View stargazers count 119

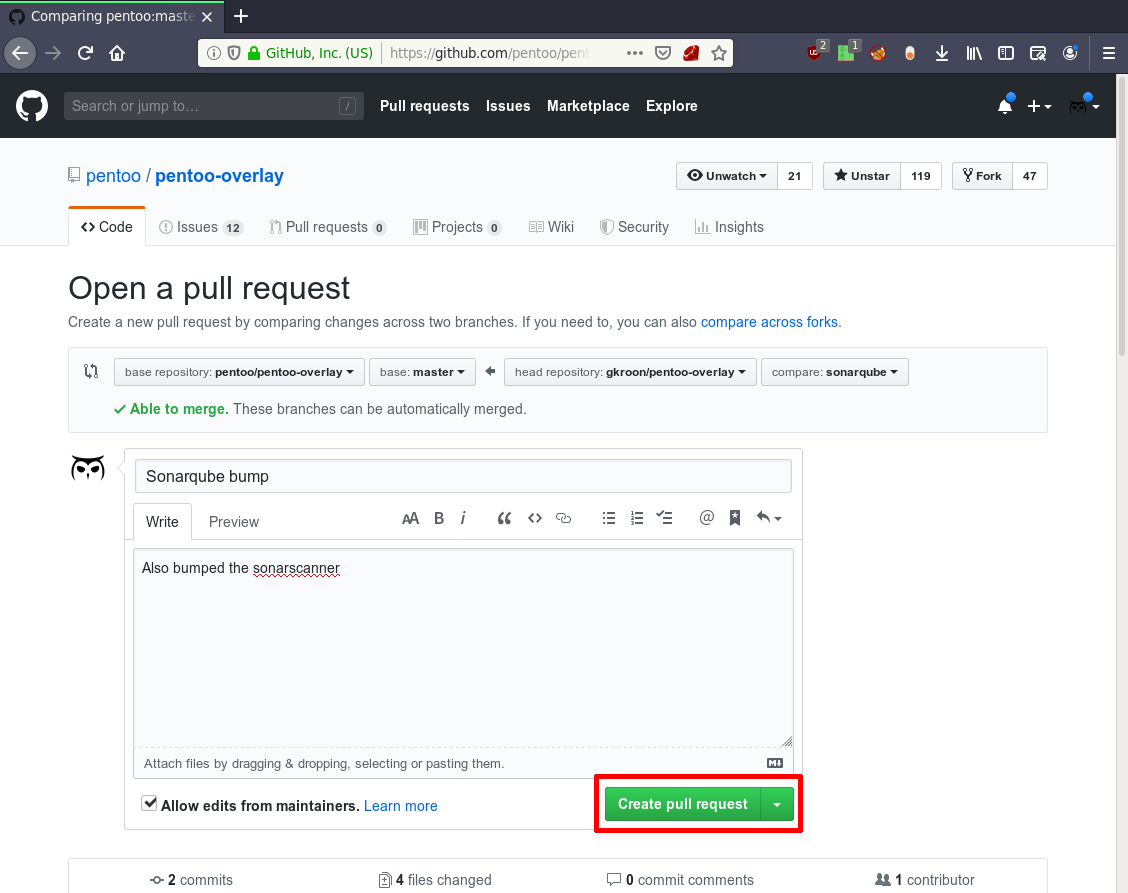[x=921, y=176]
